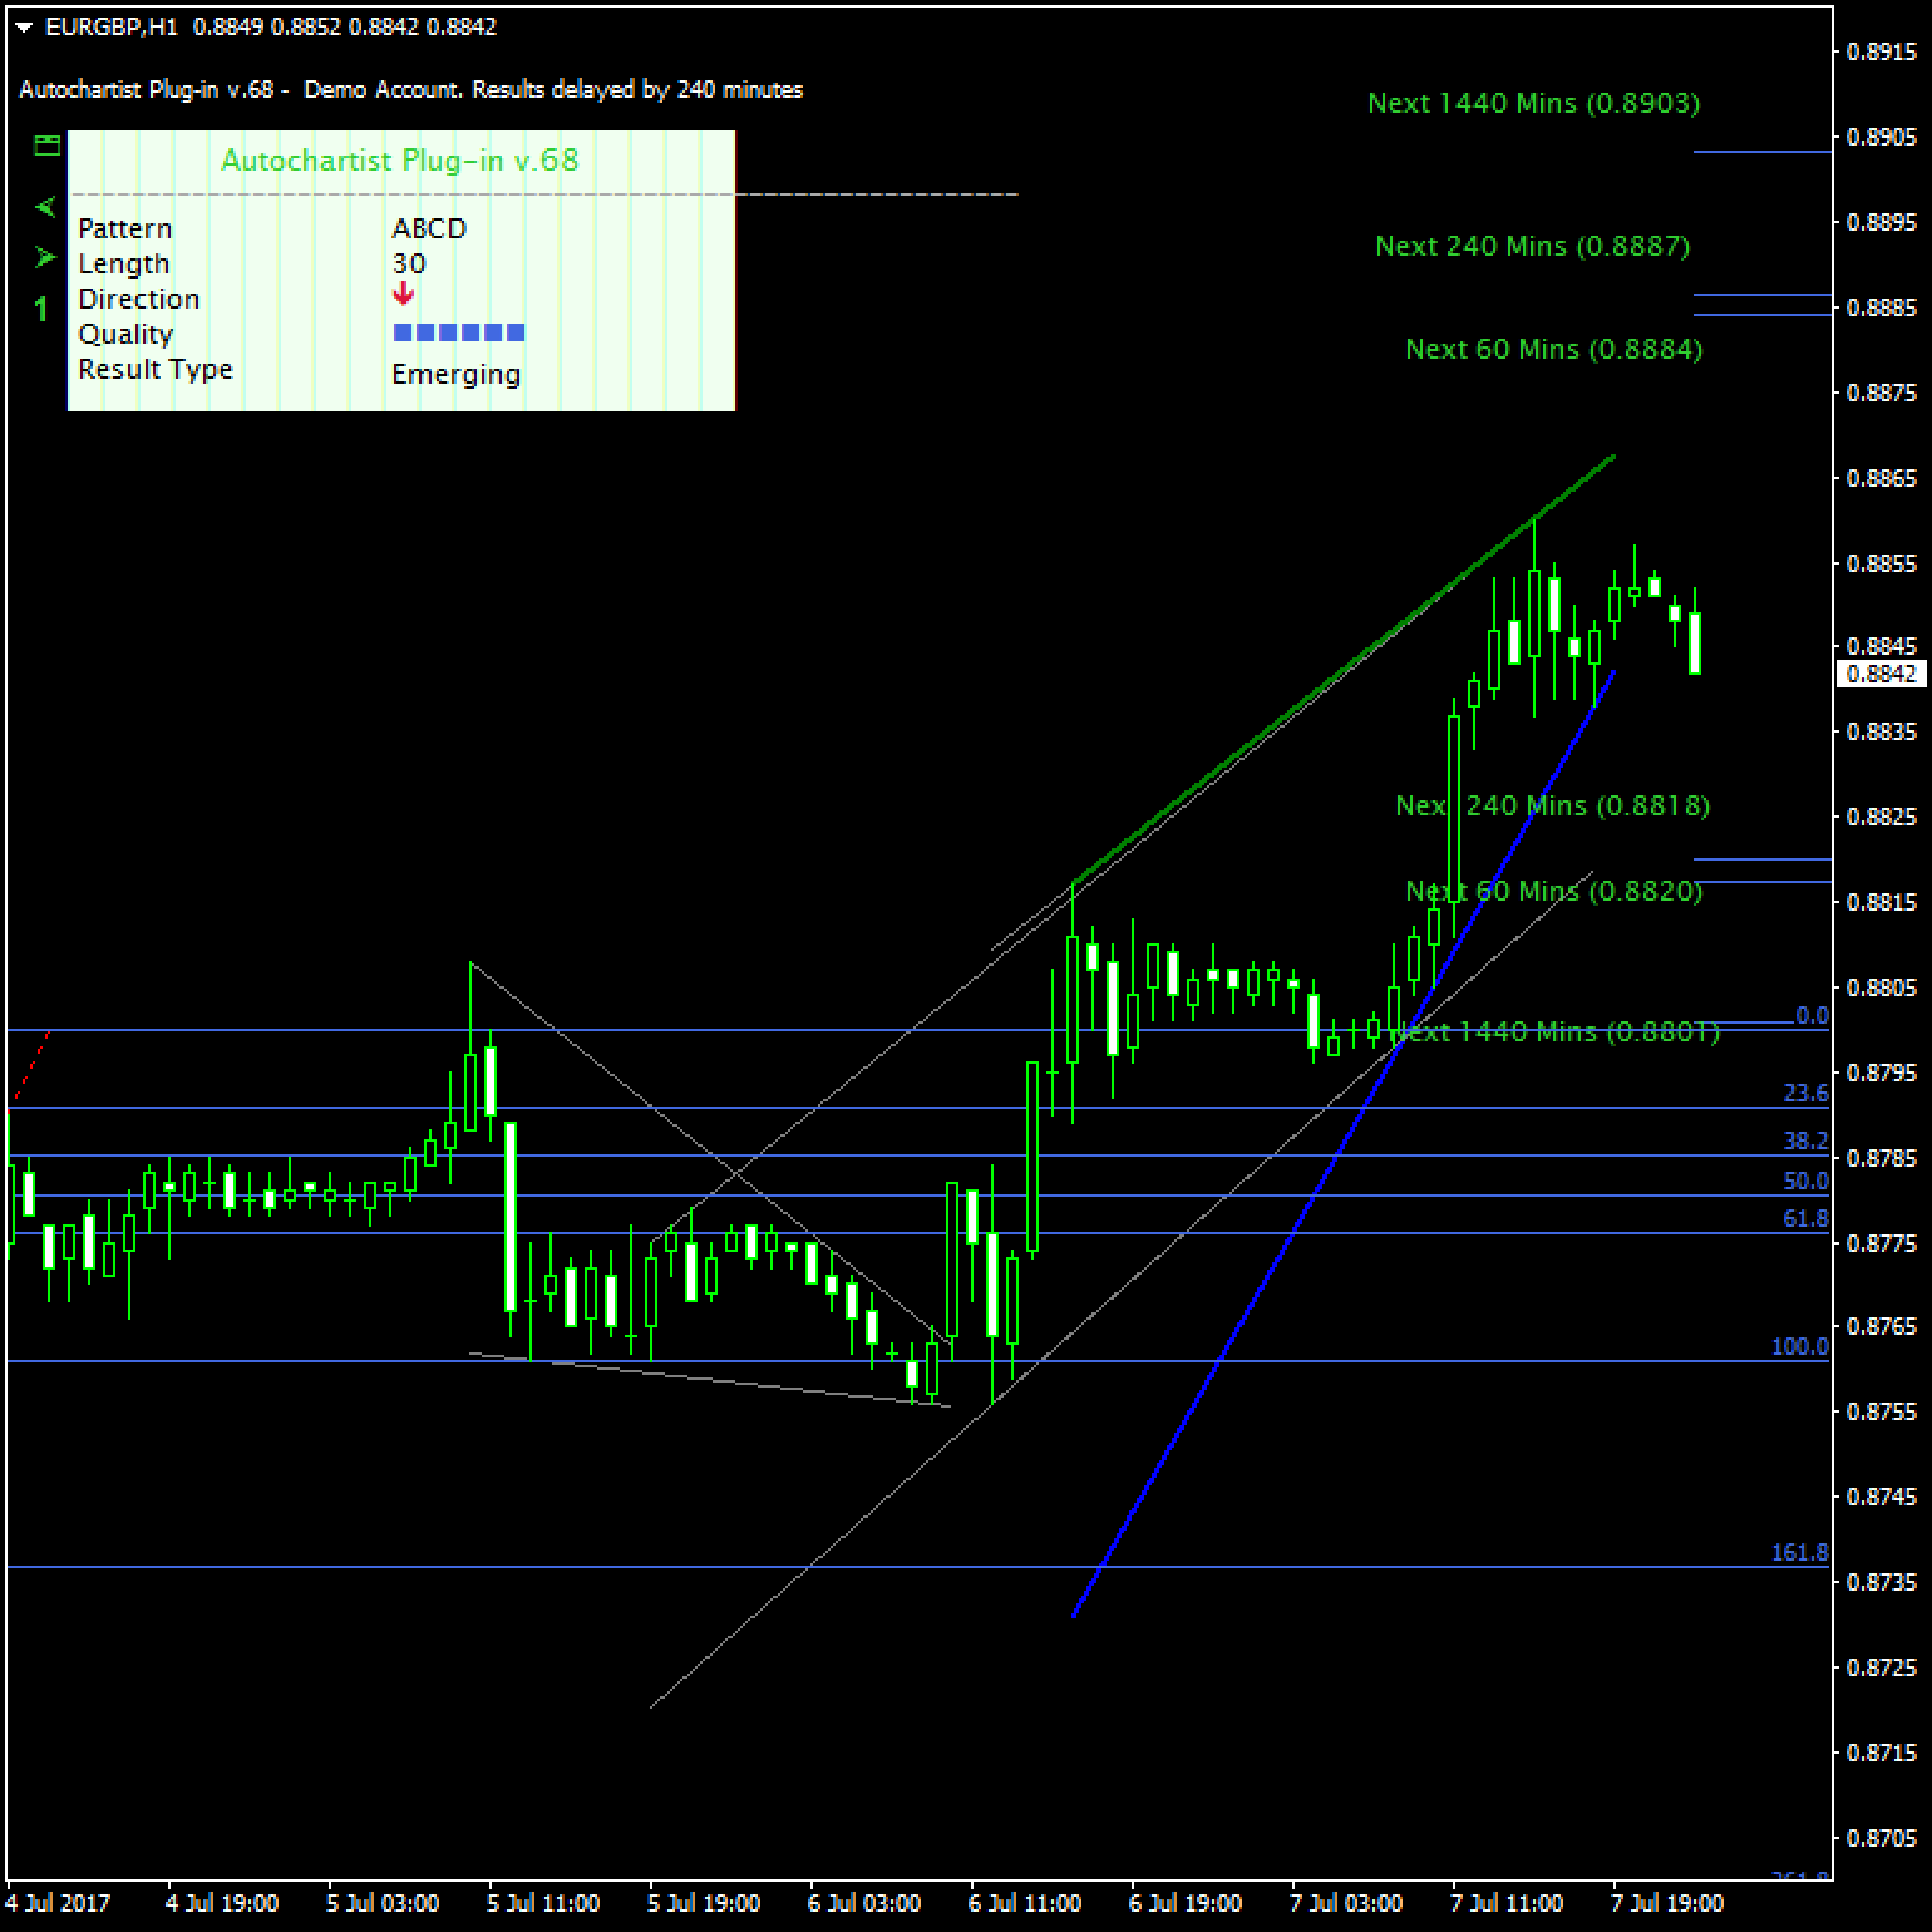Go to next pattern with right arrow
This screenshot has width=1932, height=1932.
(45, 258)
